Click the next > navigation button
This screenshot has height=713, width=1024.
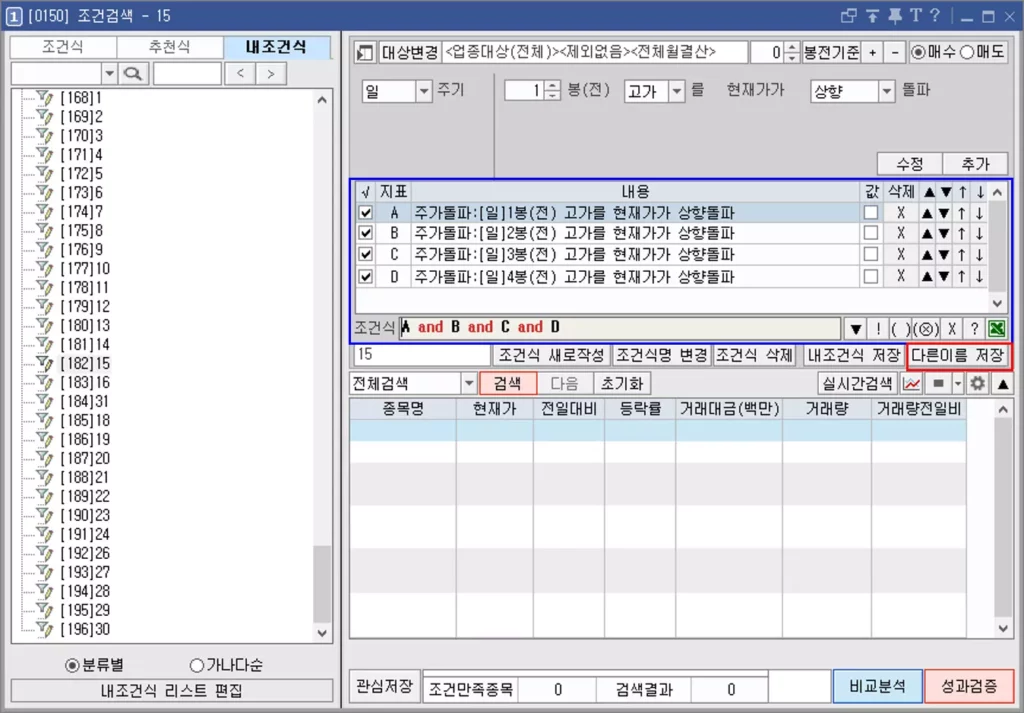271,74
